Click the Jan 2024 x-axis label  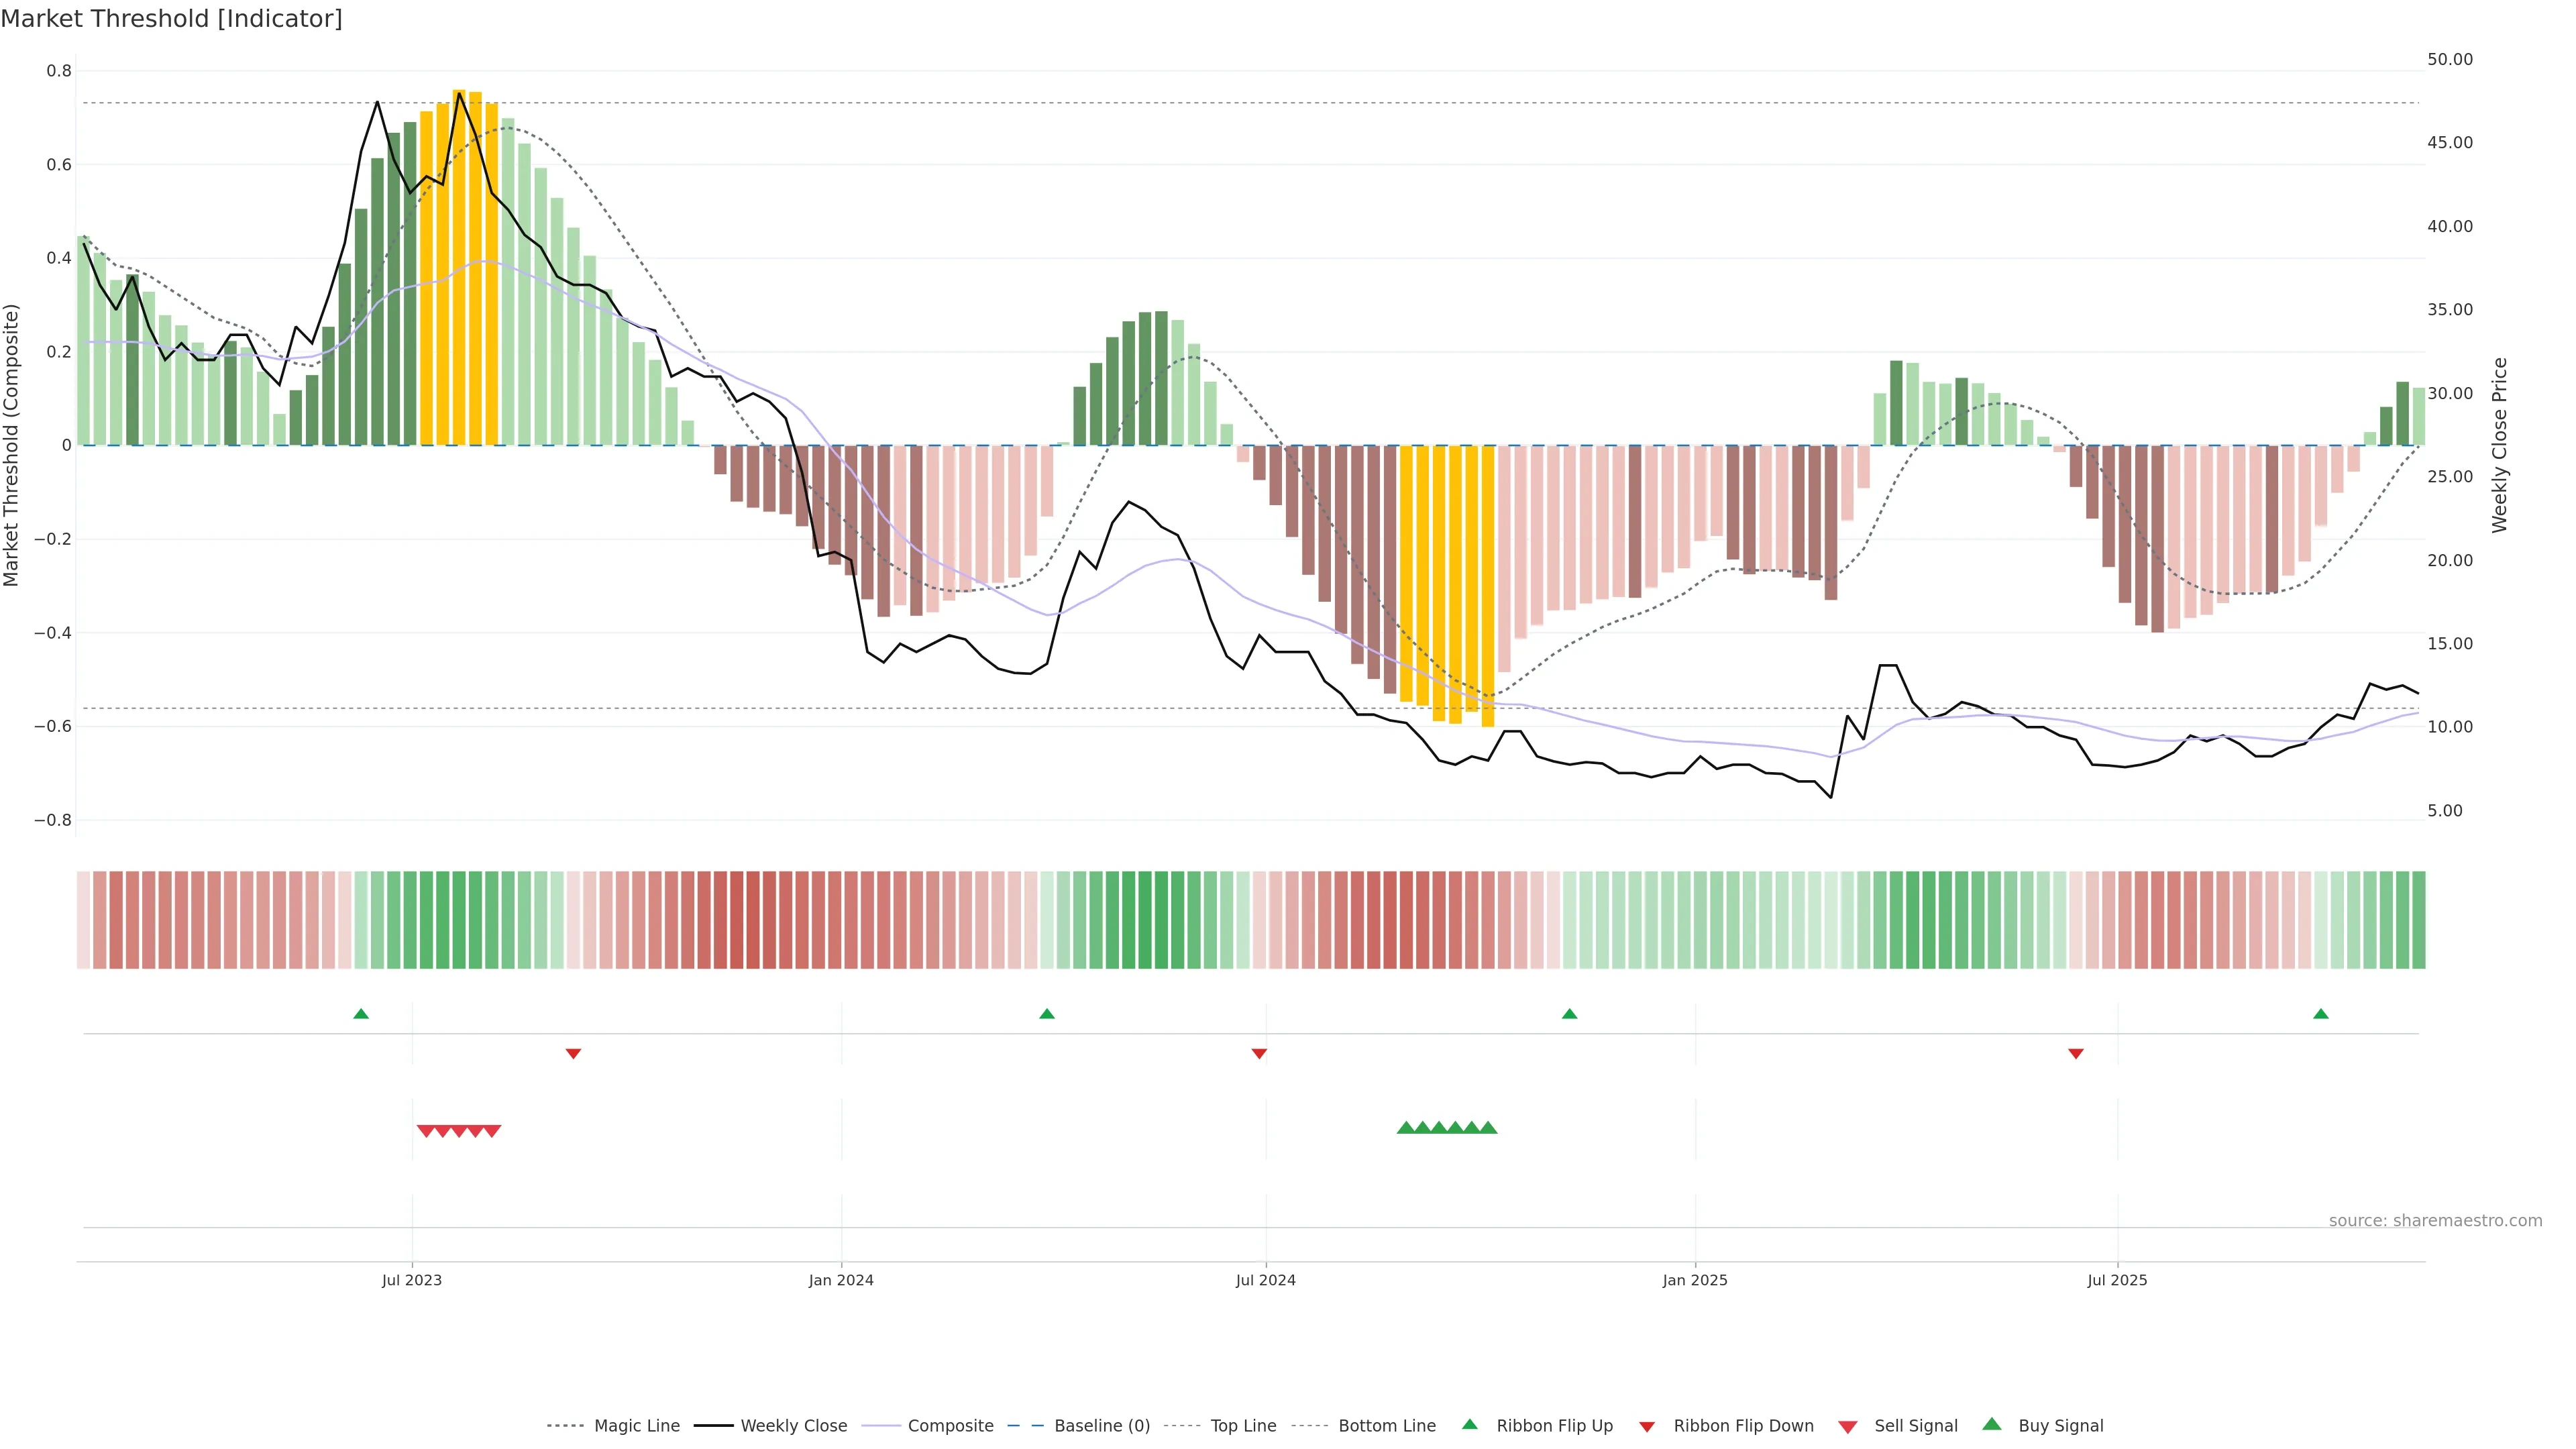[841, 1280]
